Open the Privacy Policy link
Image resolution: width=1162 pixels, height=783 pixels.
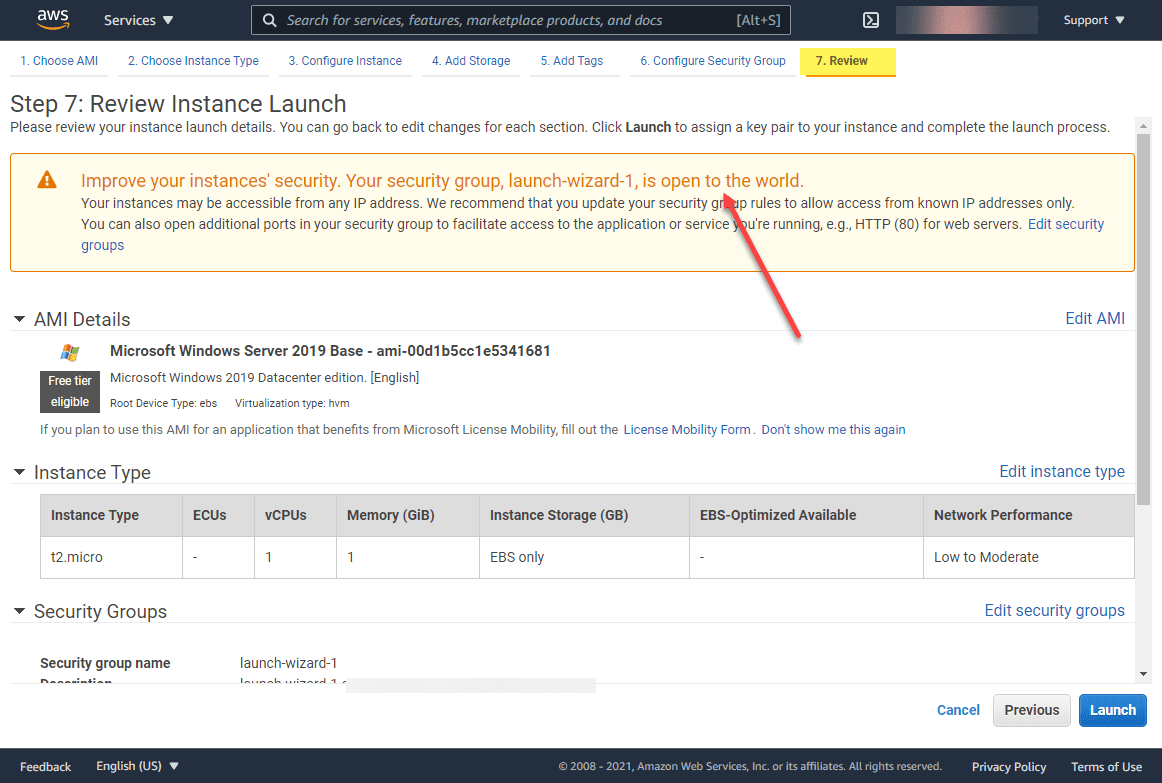[x=1009, y=767]
